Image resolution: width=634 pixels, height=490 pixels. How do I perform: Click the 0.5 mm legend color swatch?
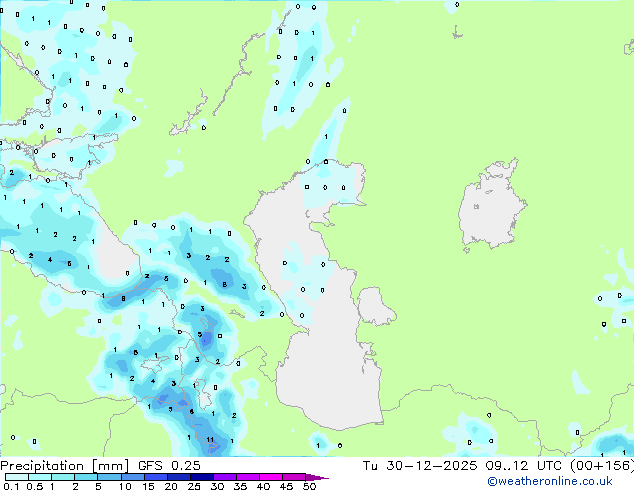(x=40, y=477)
